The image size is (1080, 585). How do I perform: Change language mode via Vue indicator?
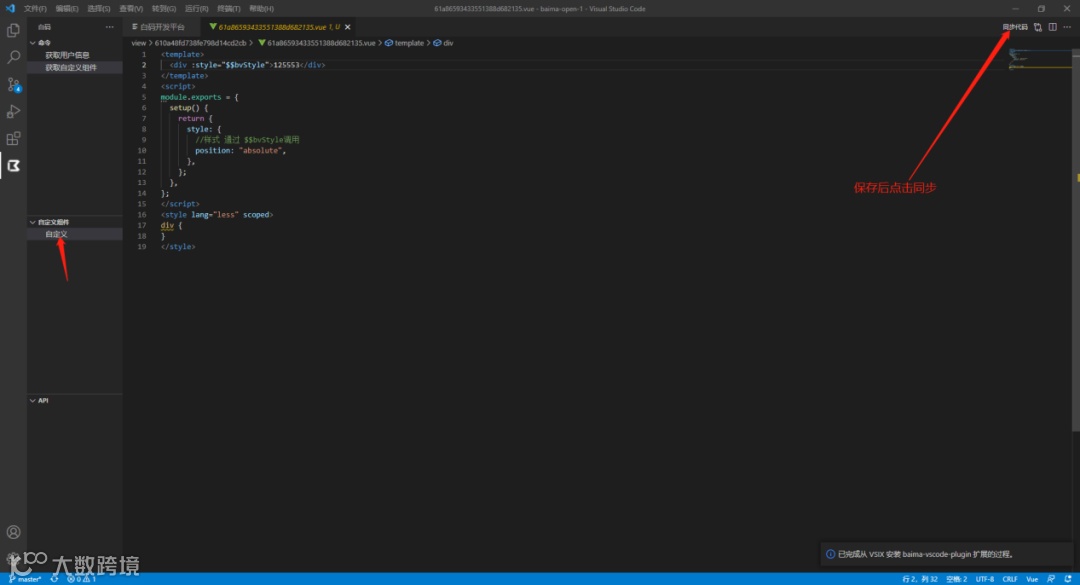click(1032, 579)
